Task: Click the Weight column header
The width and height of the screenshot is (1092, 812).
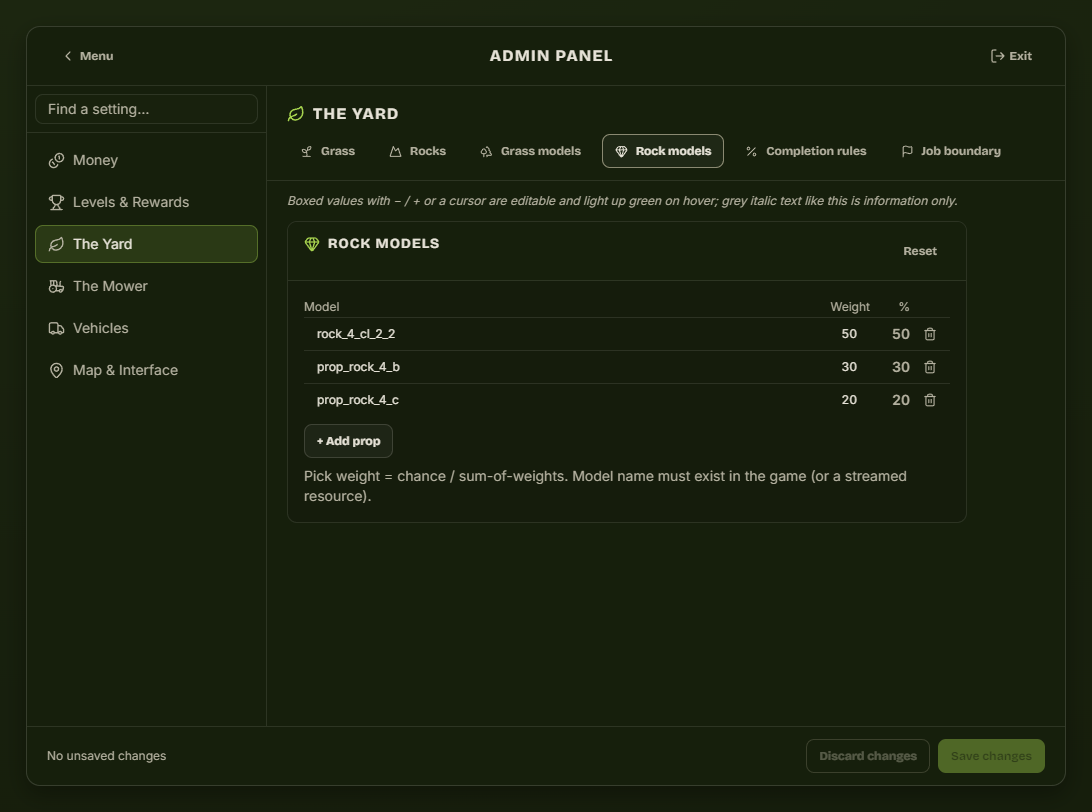Action: pos(850,307)
